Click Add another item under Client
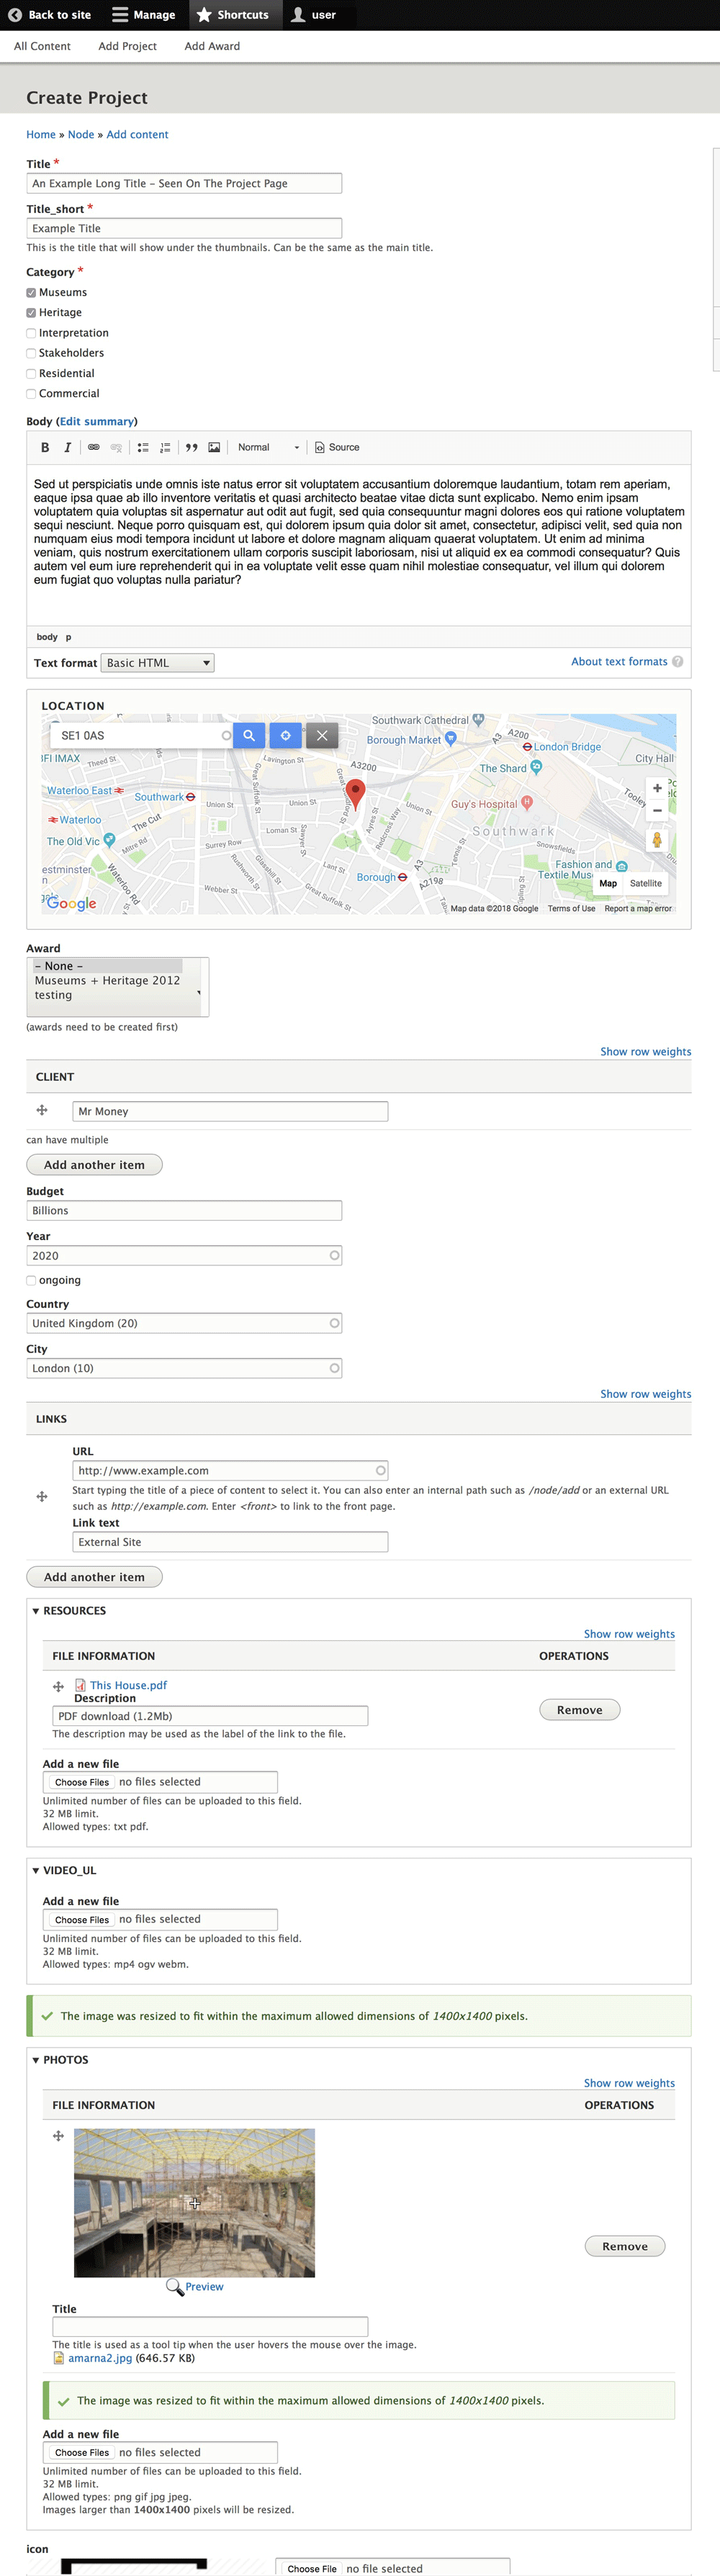 (x=94, y=1165)
